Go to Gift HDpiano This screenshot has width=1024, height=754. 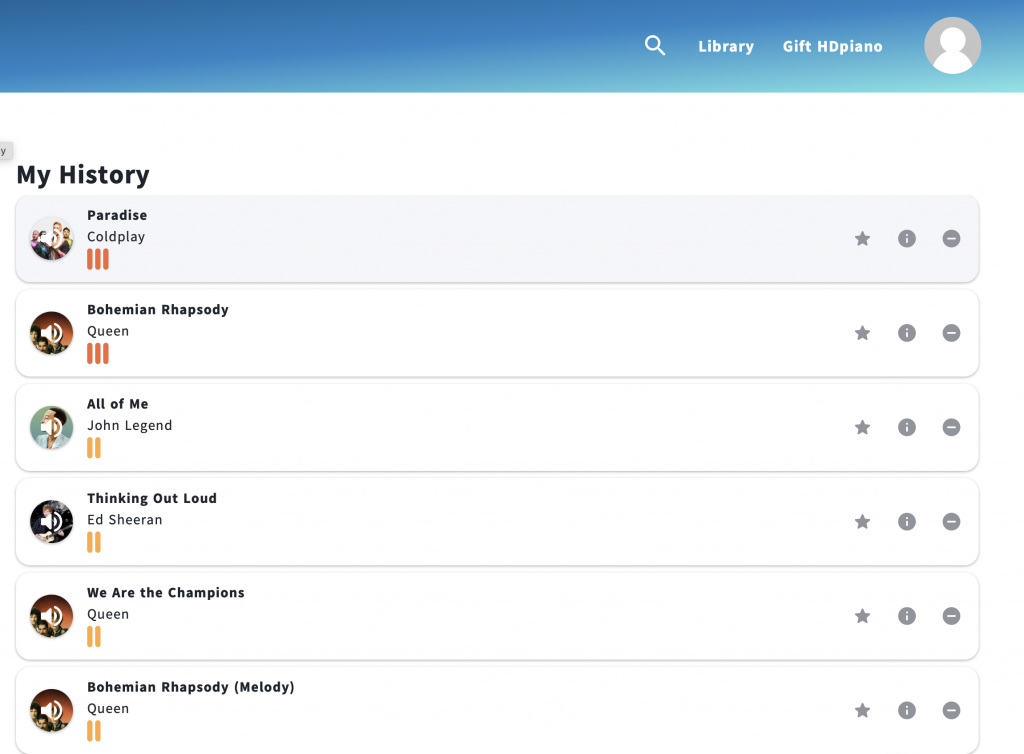833,46
